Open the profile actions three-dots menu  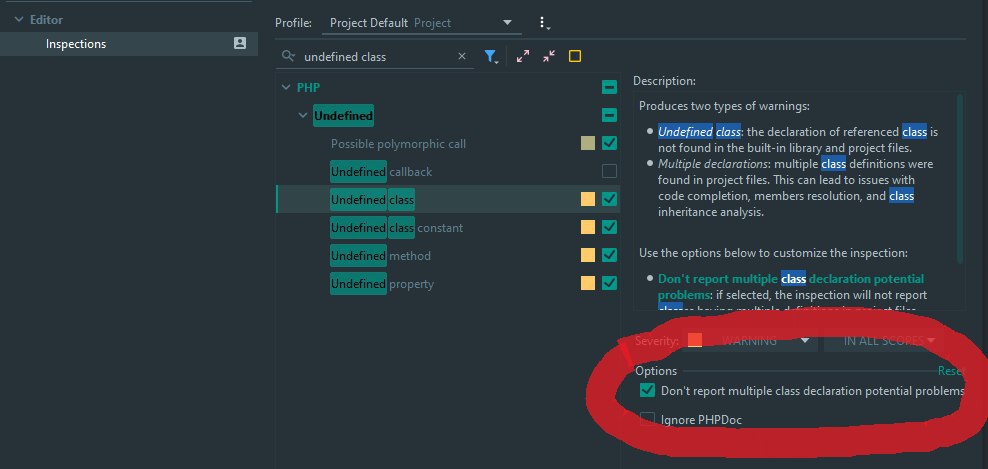tap(543, 22)
